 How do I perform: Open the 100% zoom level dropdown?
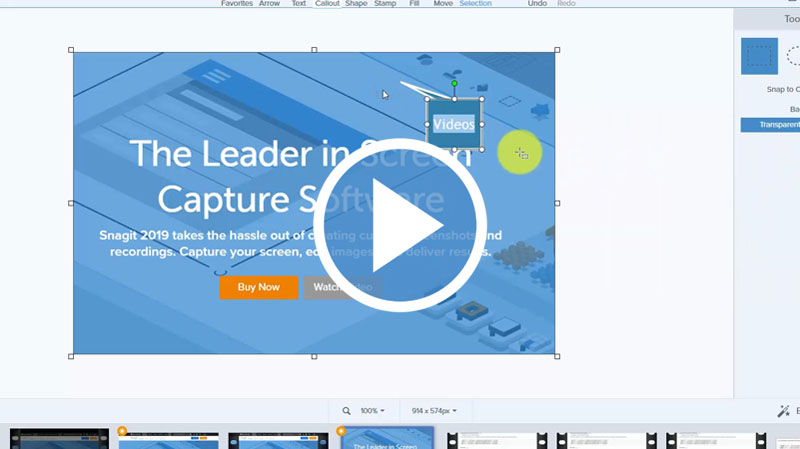[372, 411]
